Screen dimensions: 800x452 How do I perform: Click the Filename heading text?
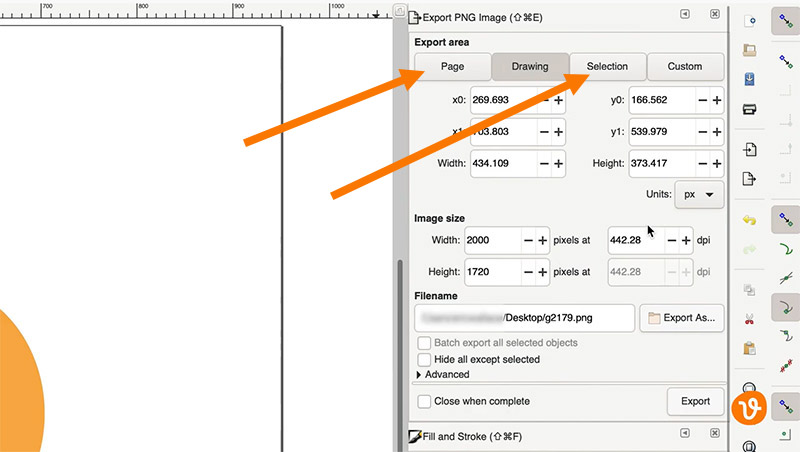436,296
